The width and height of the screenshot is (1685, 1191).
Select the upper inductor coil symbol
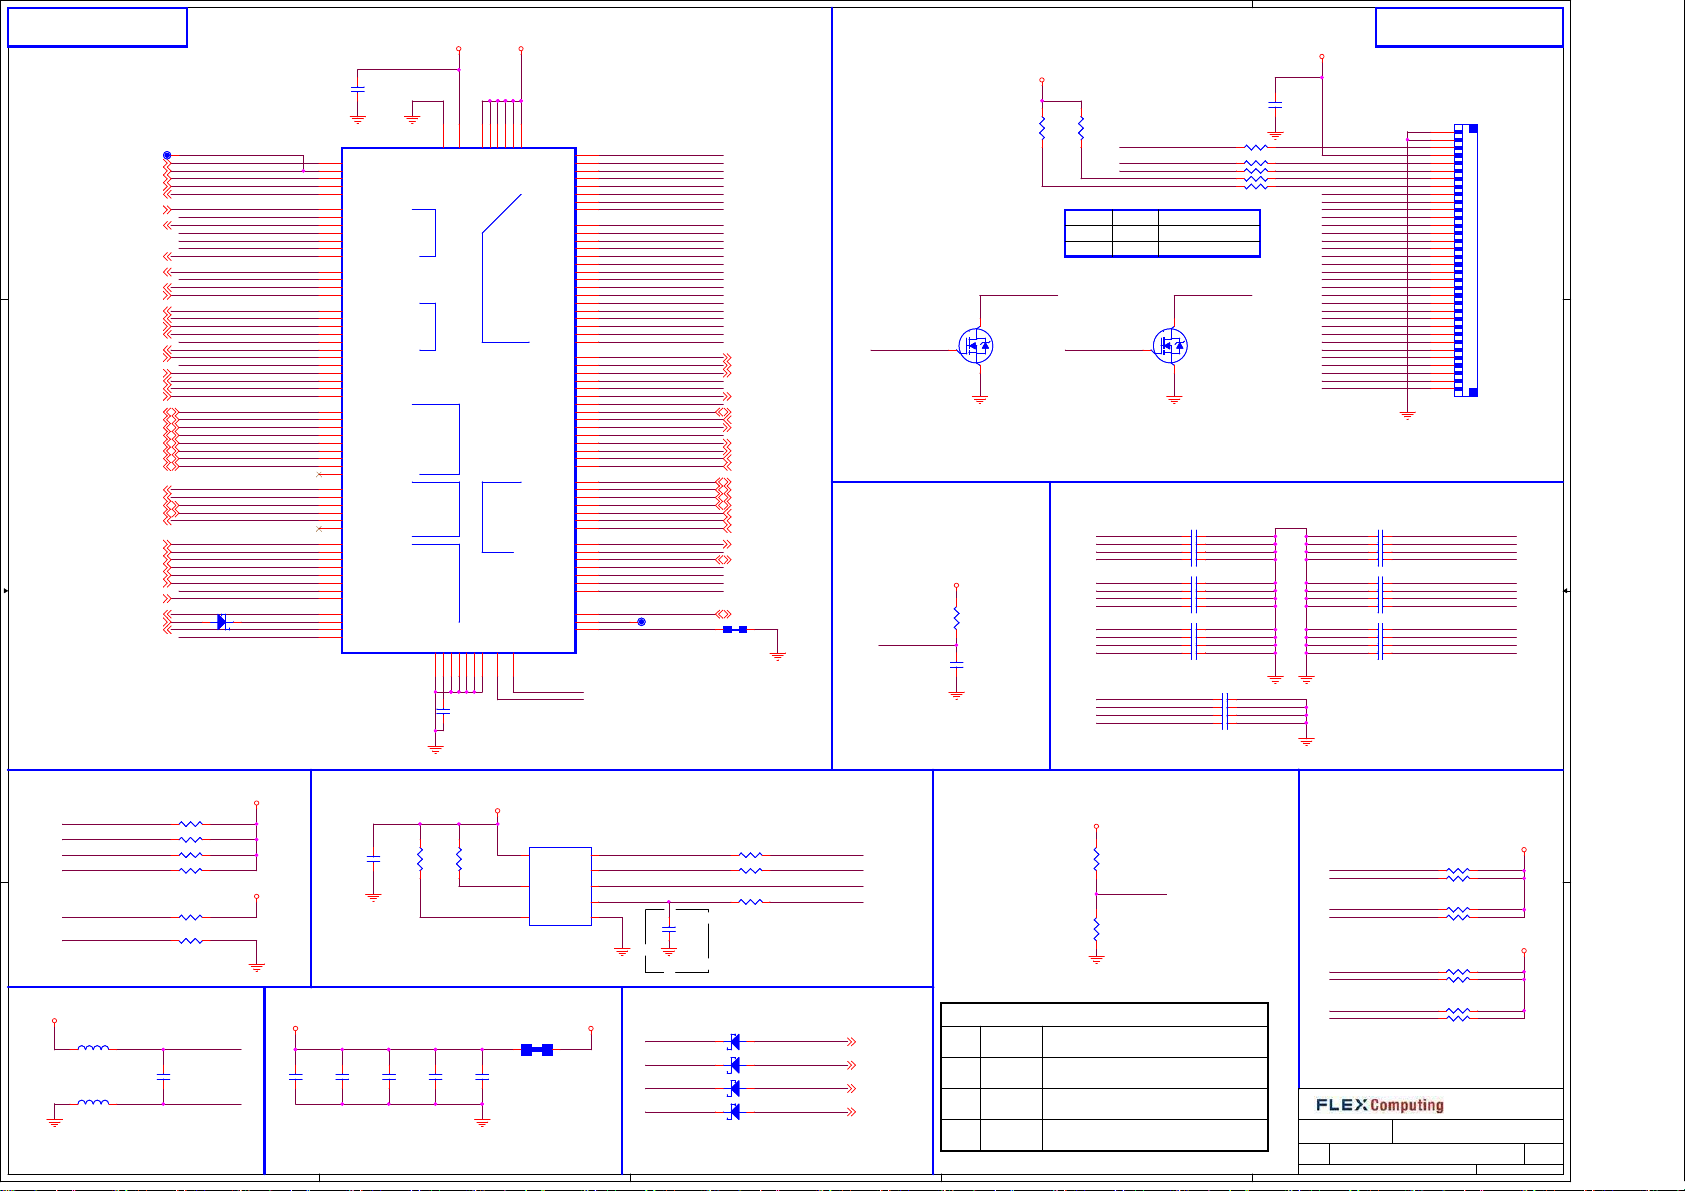tap(93, 1048)
